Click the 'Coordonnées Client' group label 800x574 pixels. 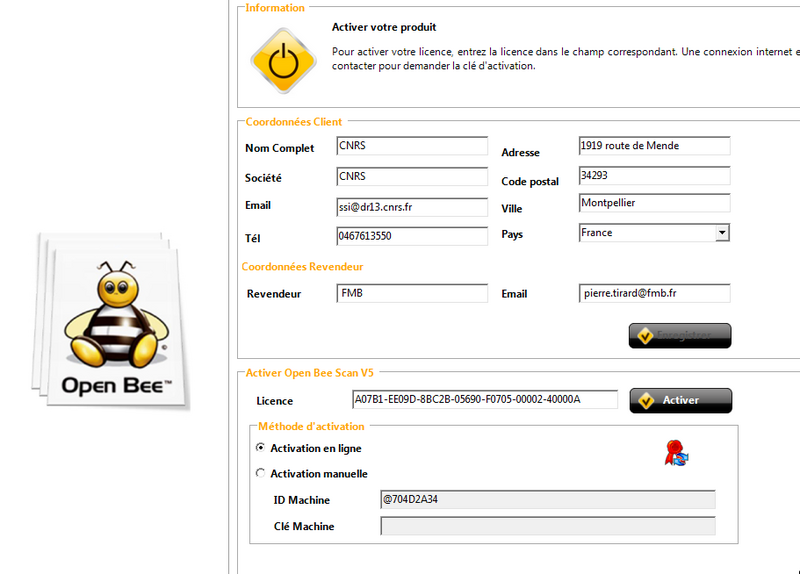293,122
